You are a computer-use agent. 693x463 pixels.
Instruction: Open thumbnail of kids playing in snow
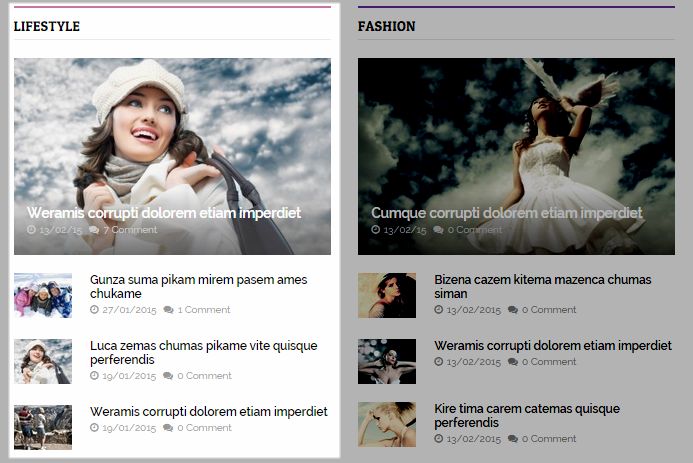[43, 295]
